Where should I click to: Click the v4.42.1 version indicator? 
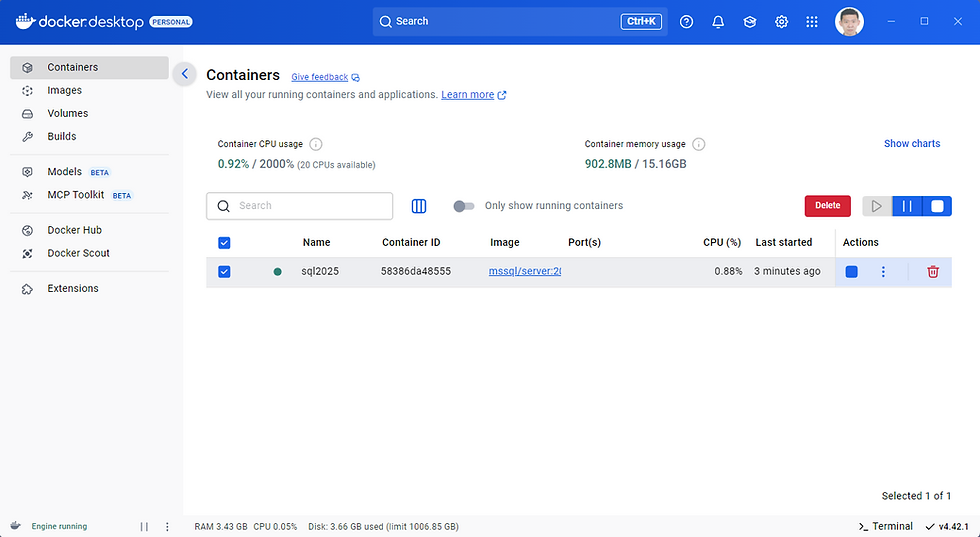tap(947, 526)
